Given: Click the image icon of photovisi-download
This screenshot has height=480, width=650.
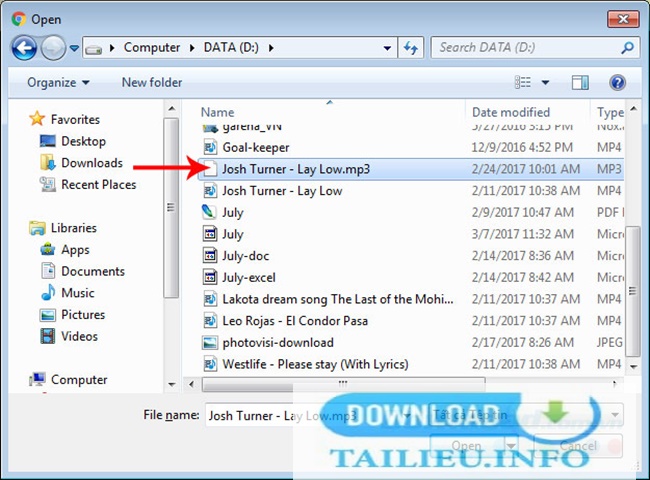Looking at the screenshot, I should click(x=210, y=342).
